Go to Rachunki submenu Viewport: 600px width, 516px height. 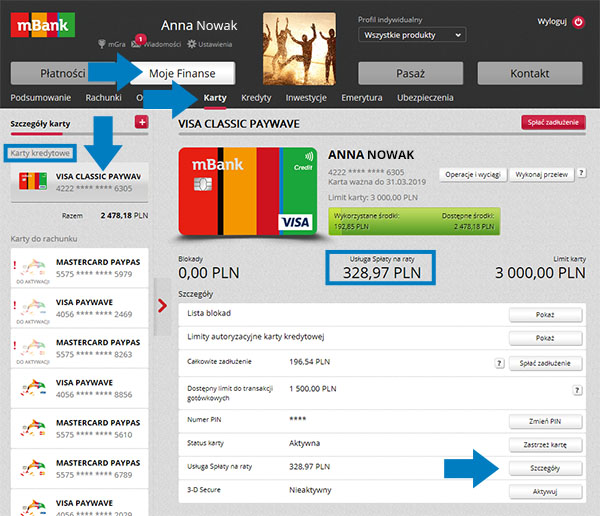pos(103,98)
